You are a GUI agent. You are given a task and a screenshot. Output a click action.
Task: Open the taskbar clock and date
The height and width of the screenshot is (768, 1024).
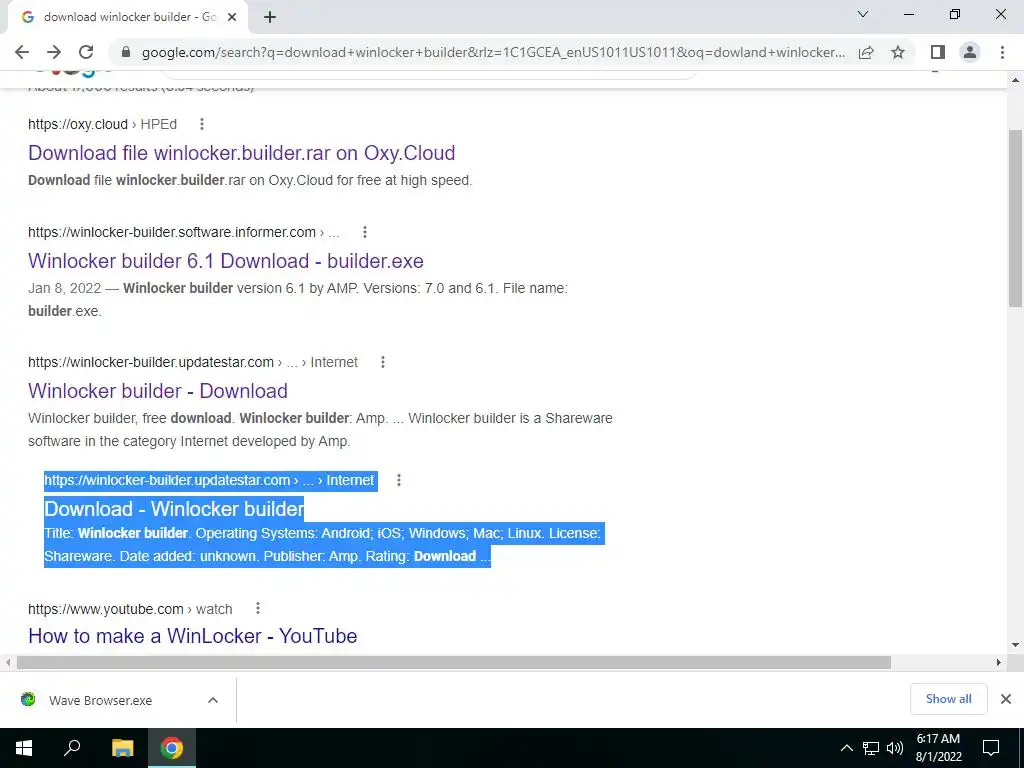point(938,748)
